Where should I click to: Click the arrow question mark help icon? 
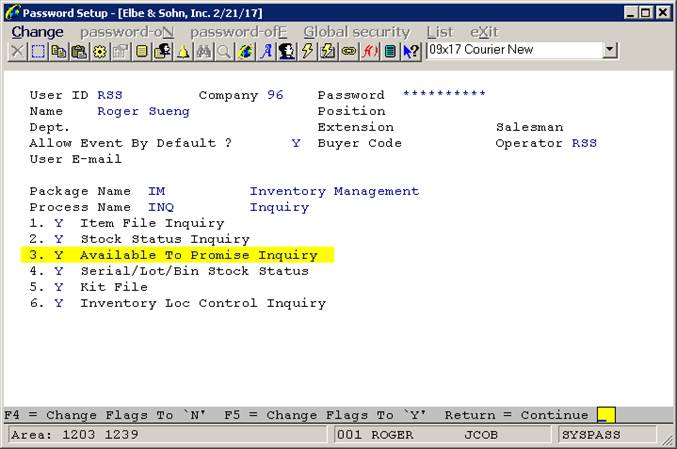click(x=411, y=52)
